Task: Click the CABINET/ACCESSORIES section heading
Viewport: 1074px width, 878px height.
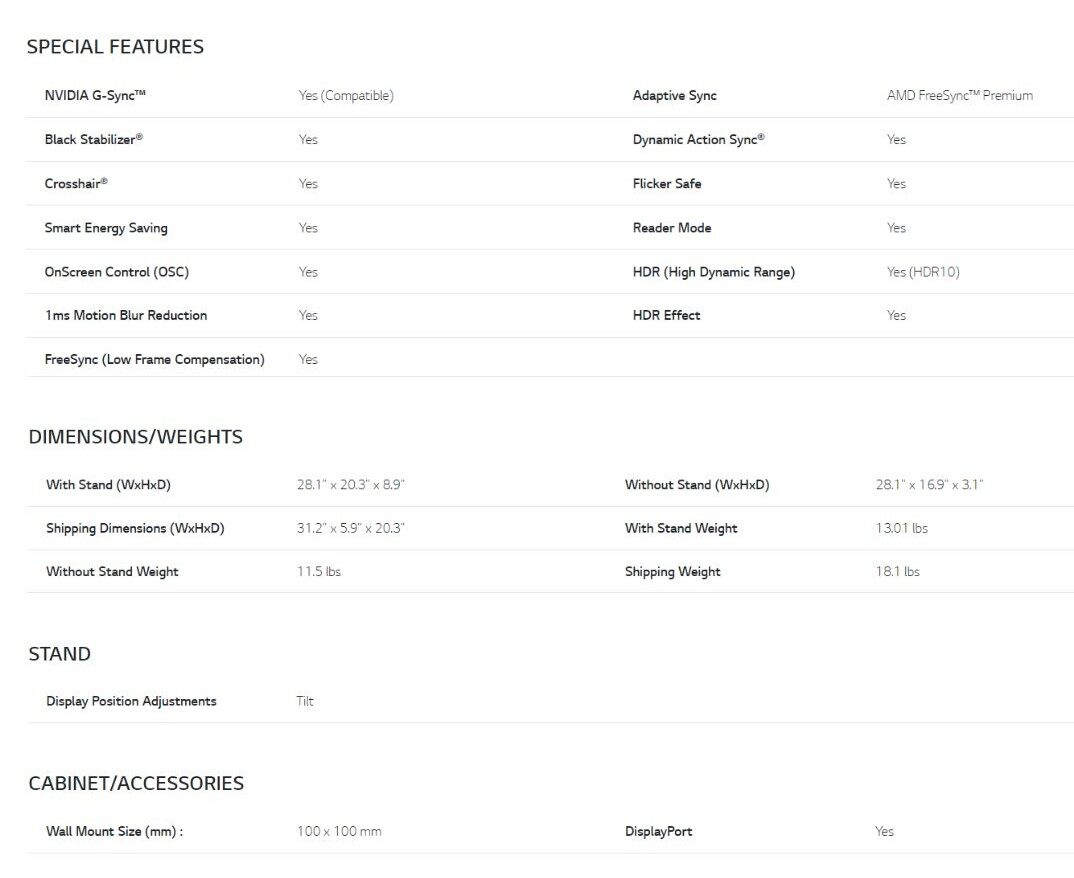Action: pyautogui.click(x=136, y=784)
